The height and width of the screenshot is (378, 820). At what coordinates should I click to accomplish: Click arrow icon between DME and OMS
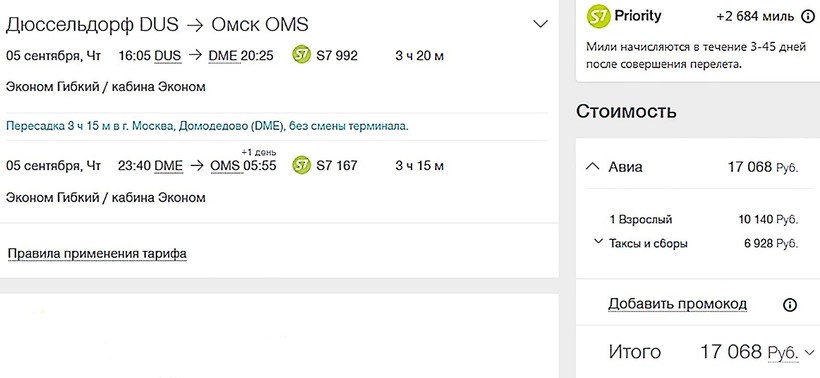pos(197,166)
